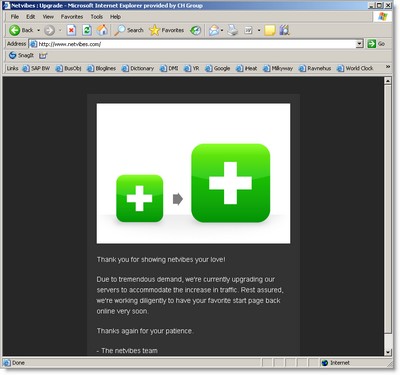Go to the Home page icon

coord(102,30)
